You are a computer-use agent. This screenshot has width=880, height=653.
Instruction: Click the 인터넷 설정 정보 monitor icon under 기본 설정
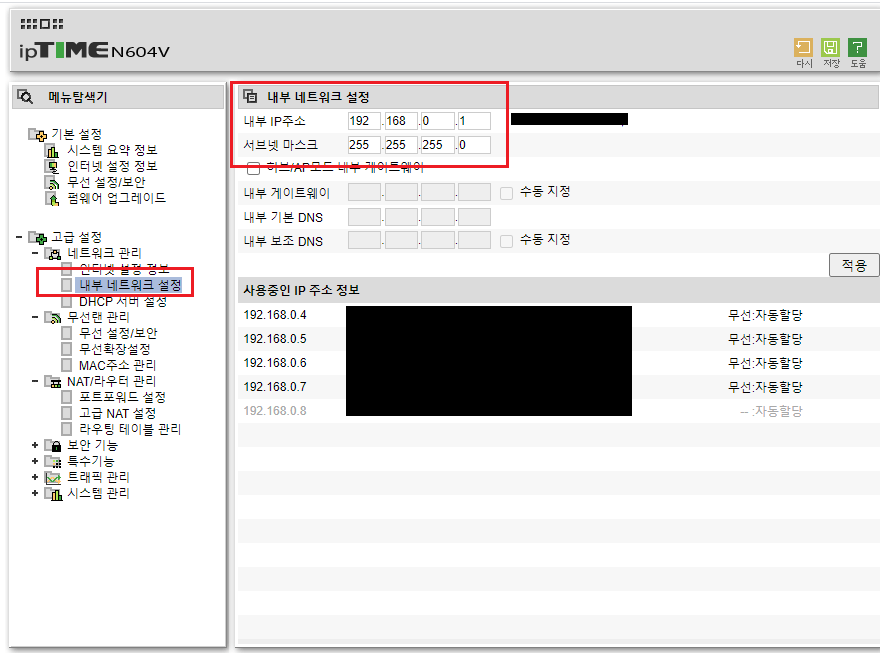point(52,167)
